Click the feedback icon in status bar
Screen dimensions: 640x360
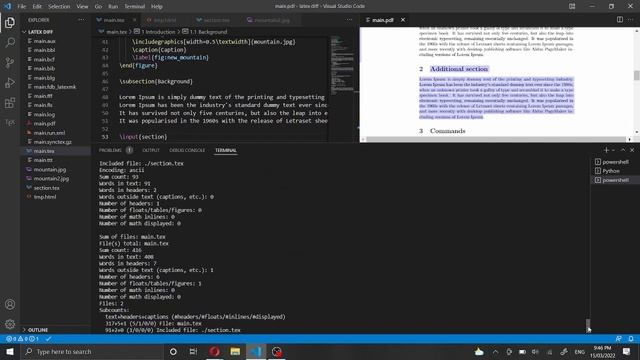click(619, 339)
